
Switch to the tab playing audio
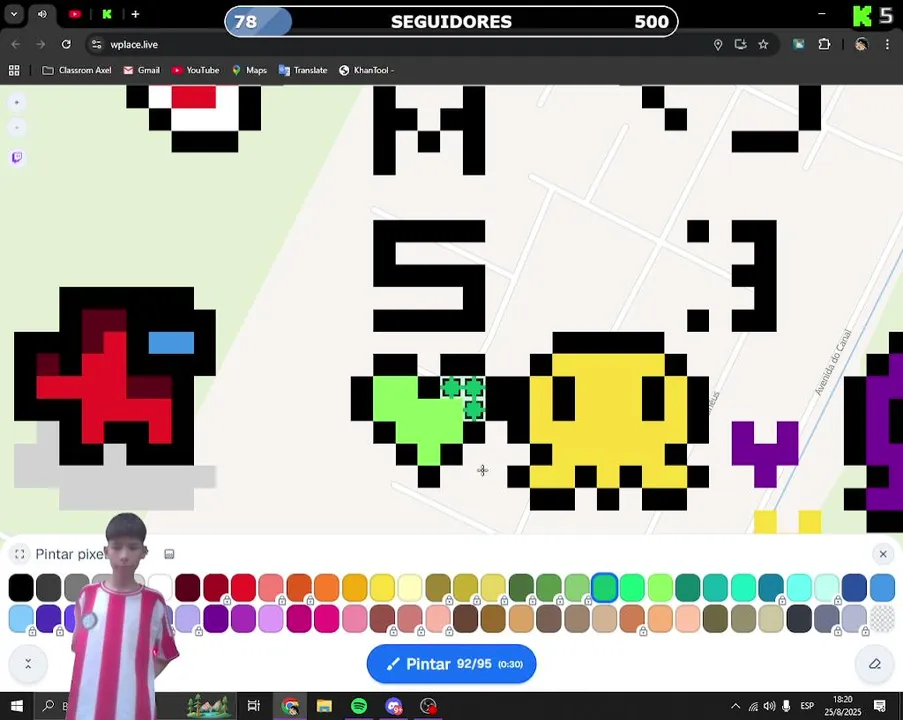[43, 14]
